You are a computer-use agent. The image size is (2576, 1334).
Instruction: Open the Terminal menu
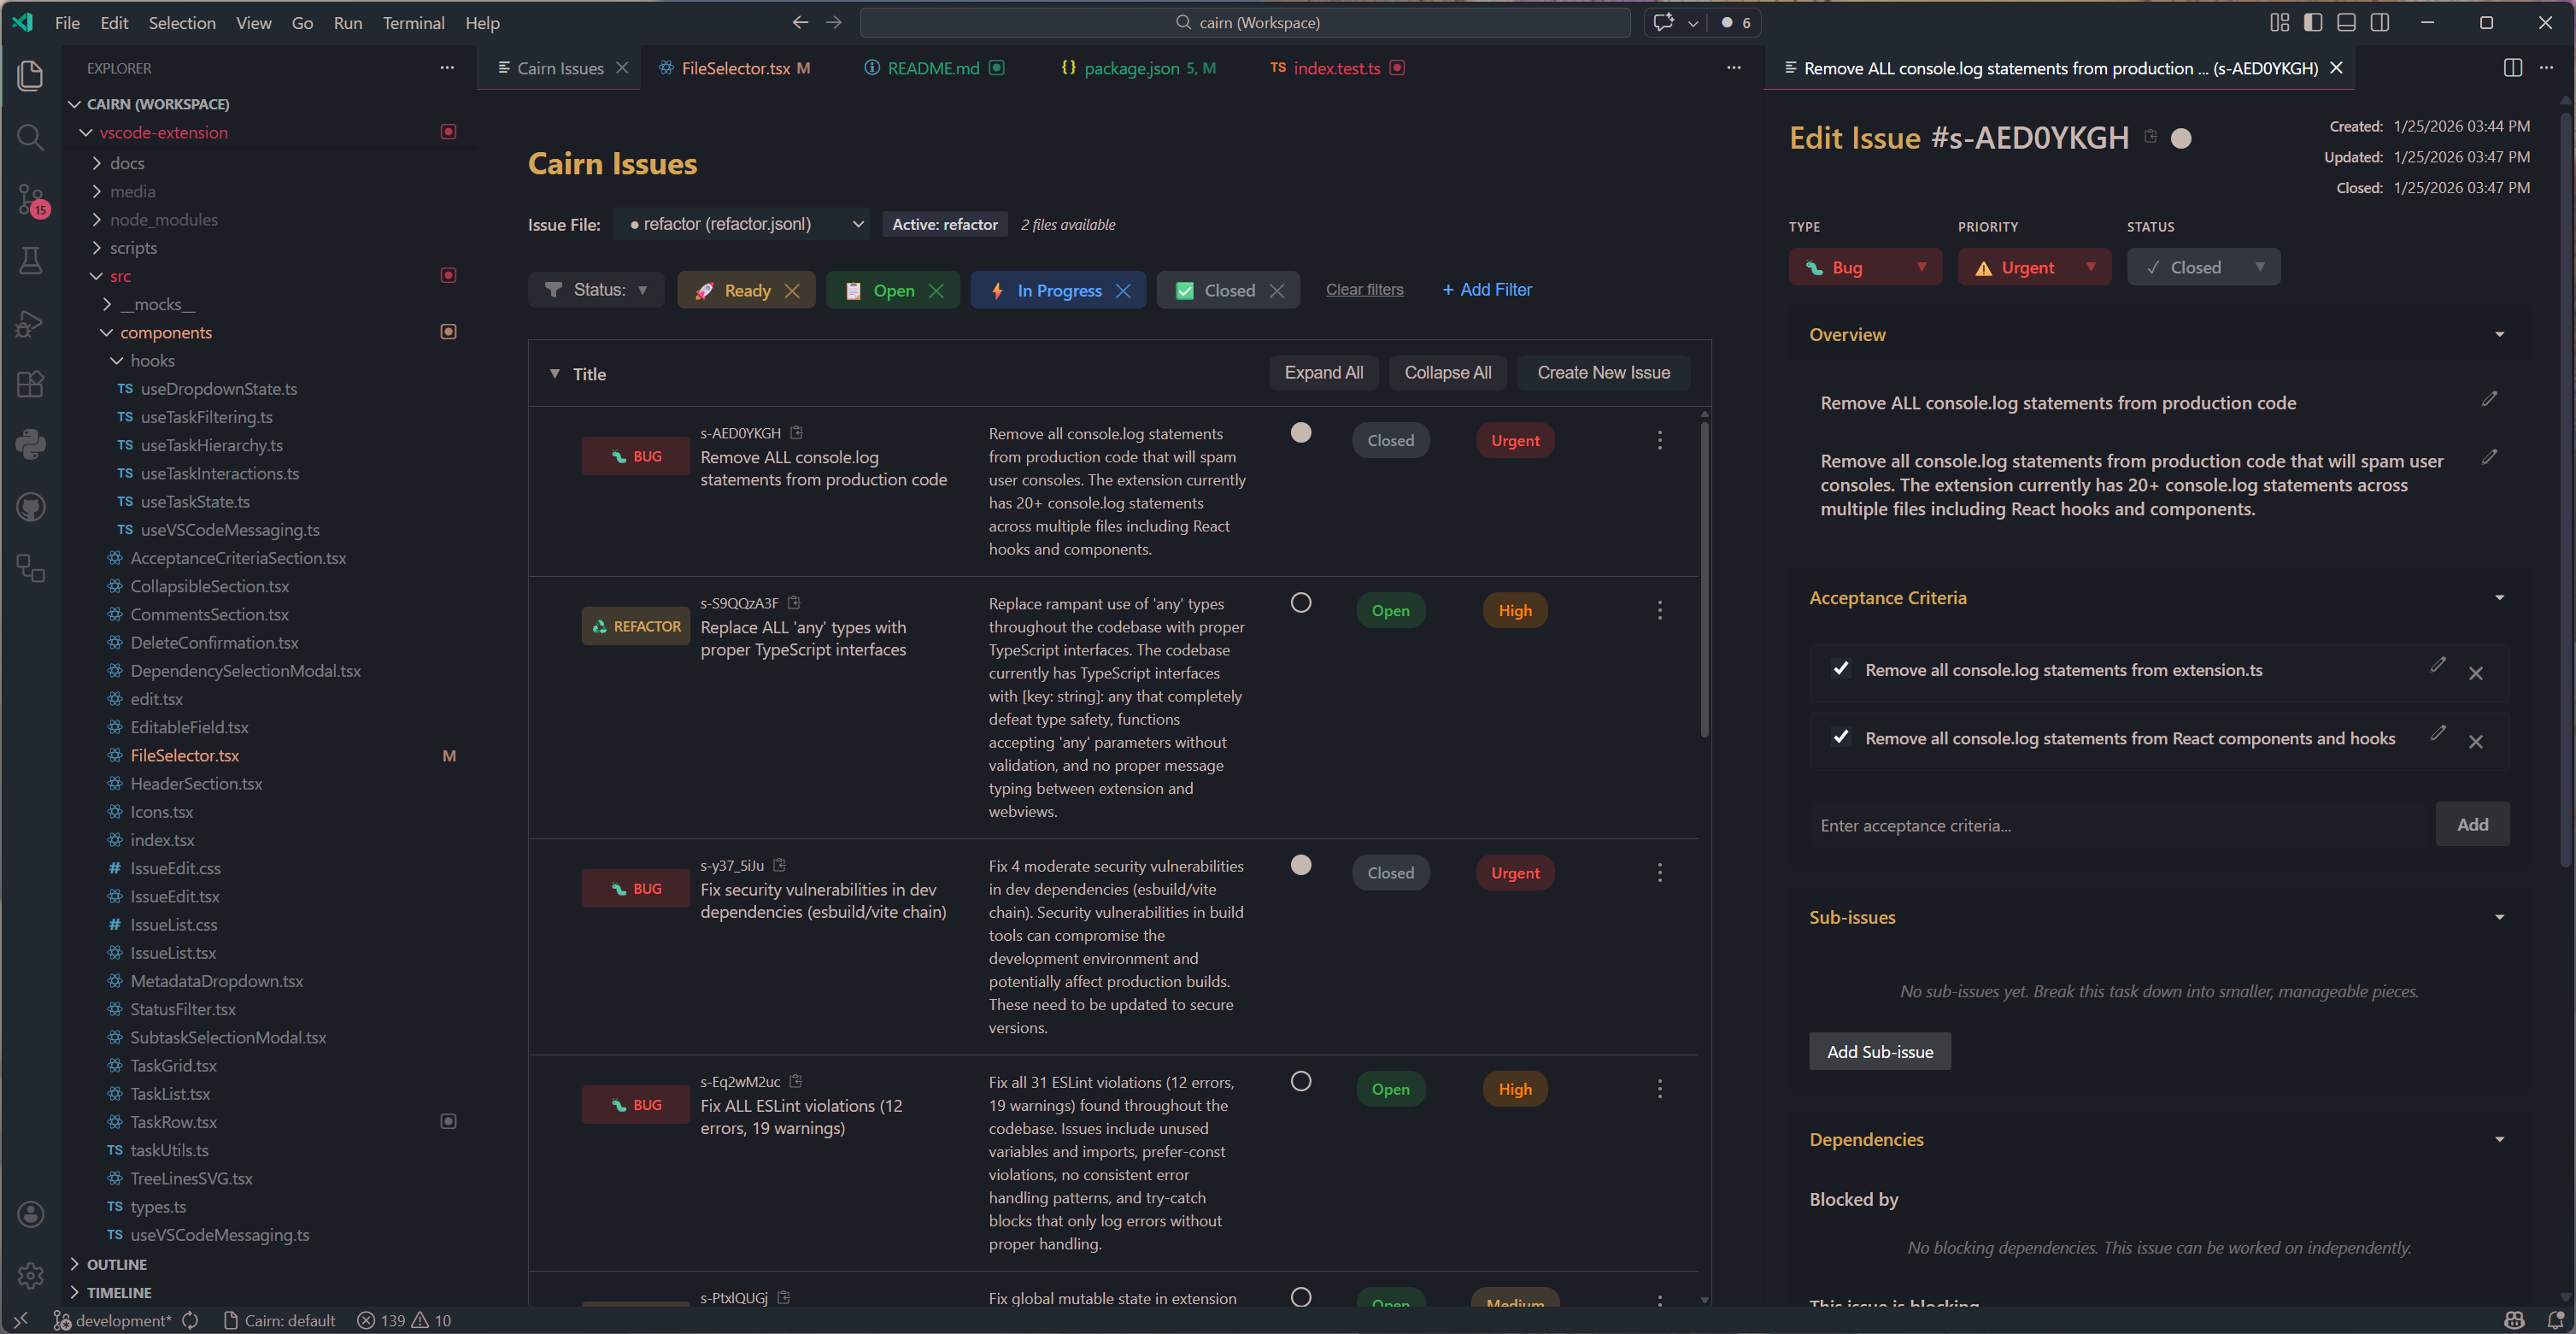pos(413,23)
